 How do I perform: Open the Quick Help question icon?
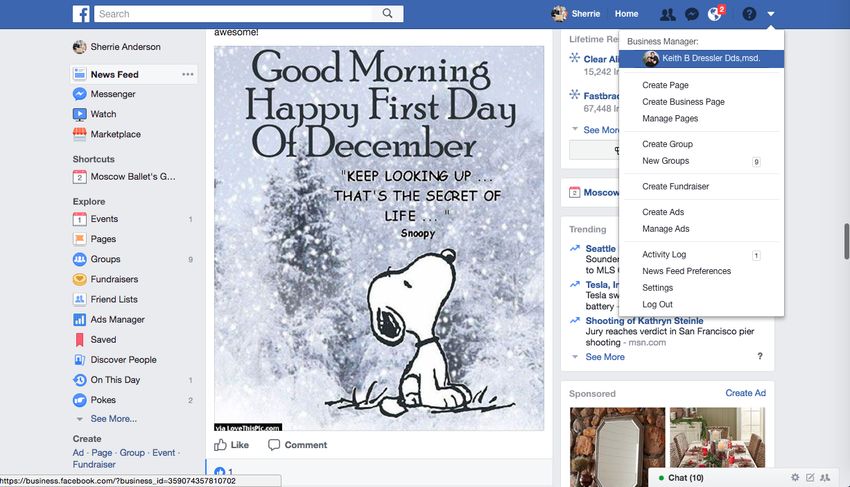point(749,14)
